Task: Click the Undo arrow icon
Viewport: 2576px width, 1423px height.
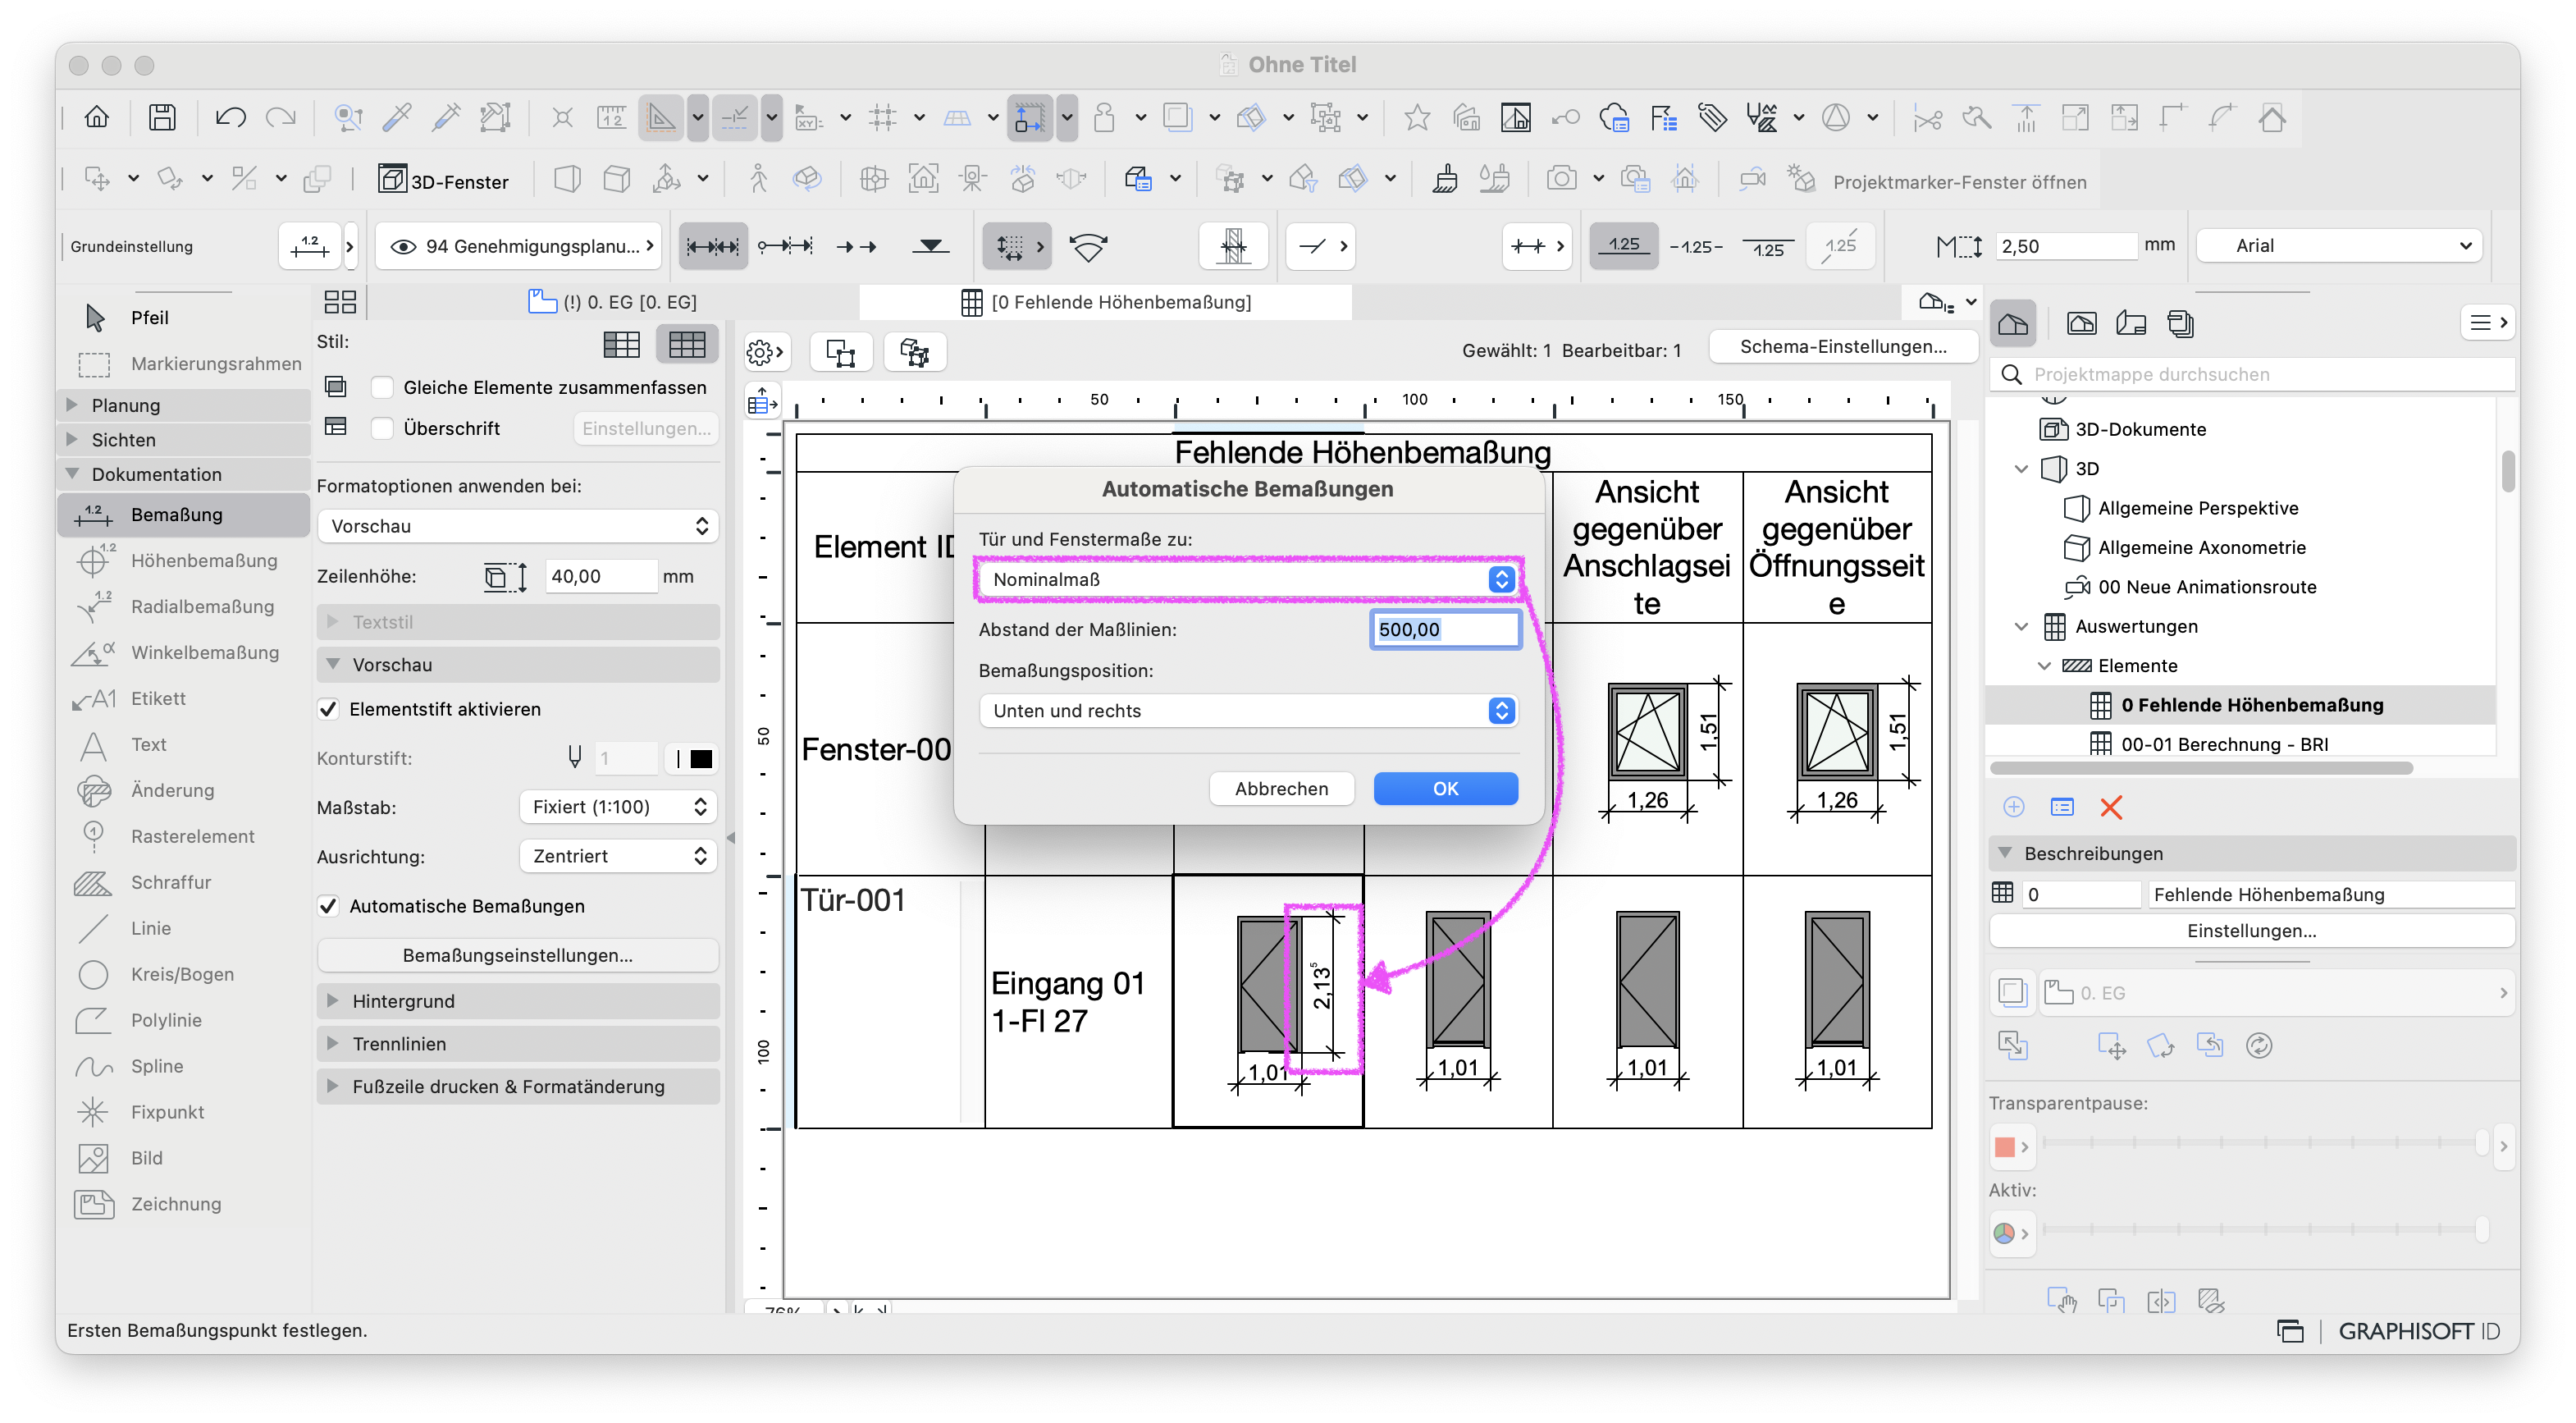Action: click(230, 118)
